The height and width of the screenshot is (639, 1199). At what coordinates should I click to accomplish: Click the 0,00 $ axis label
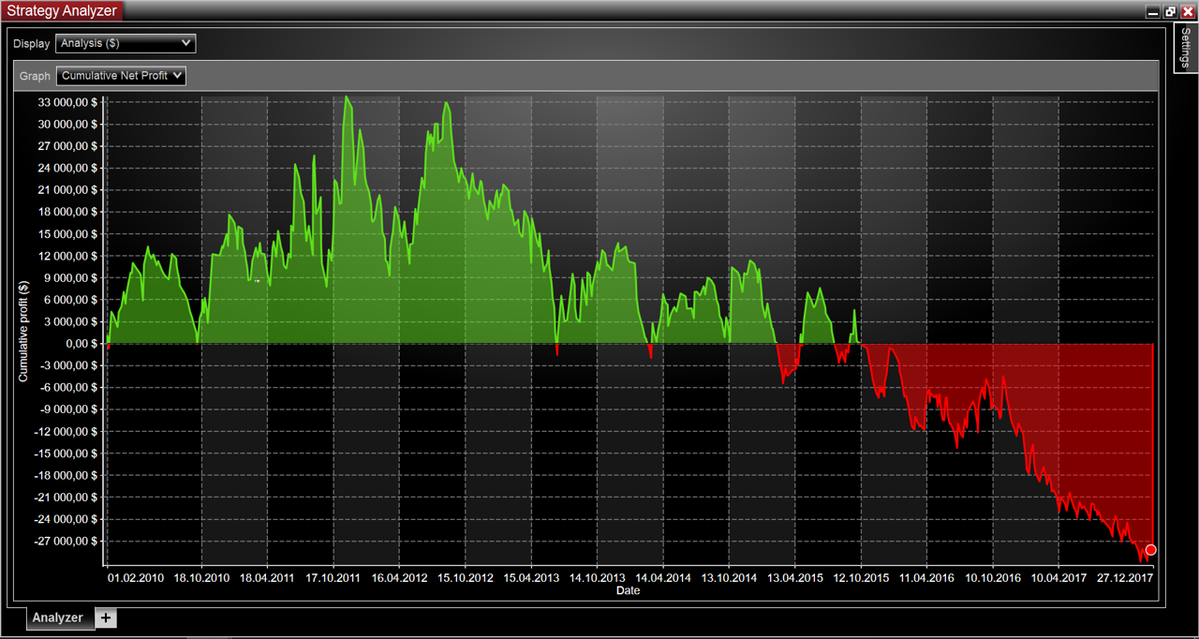pos(81,344)
